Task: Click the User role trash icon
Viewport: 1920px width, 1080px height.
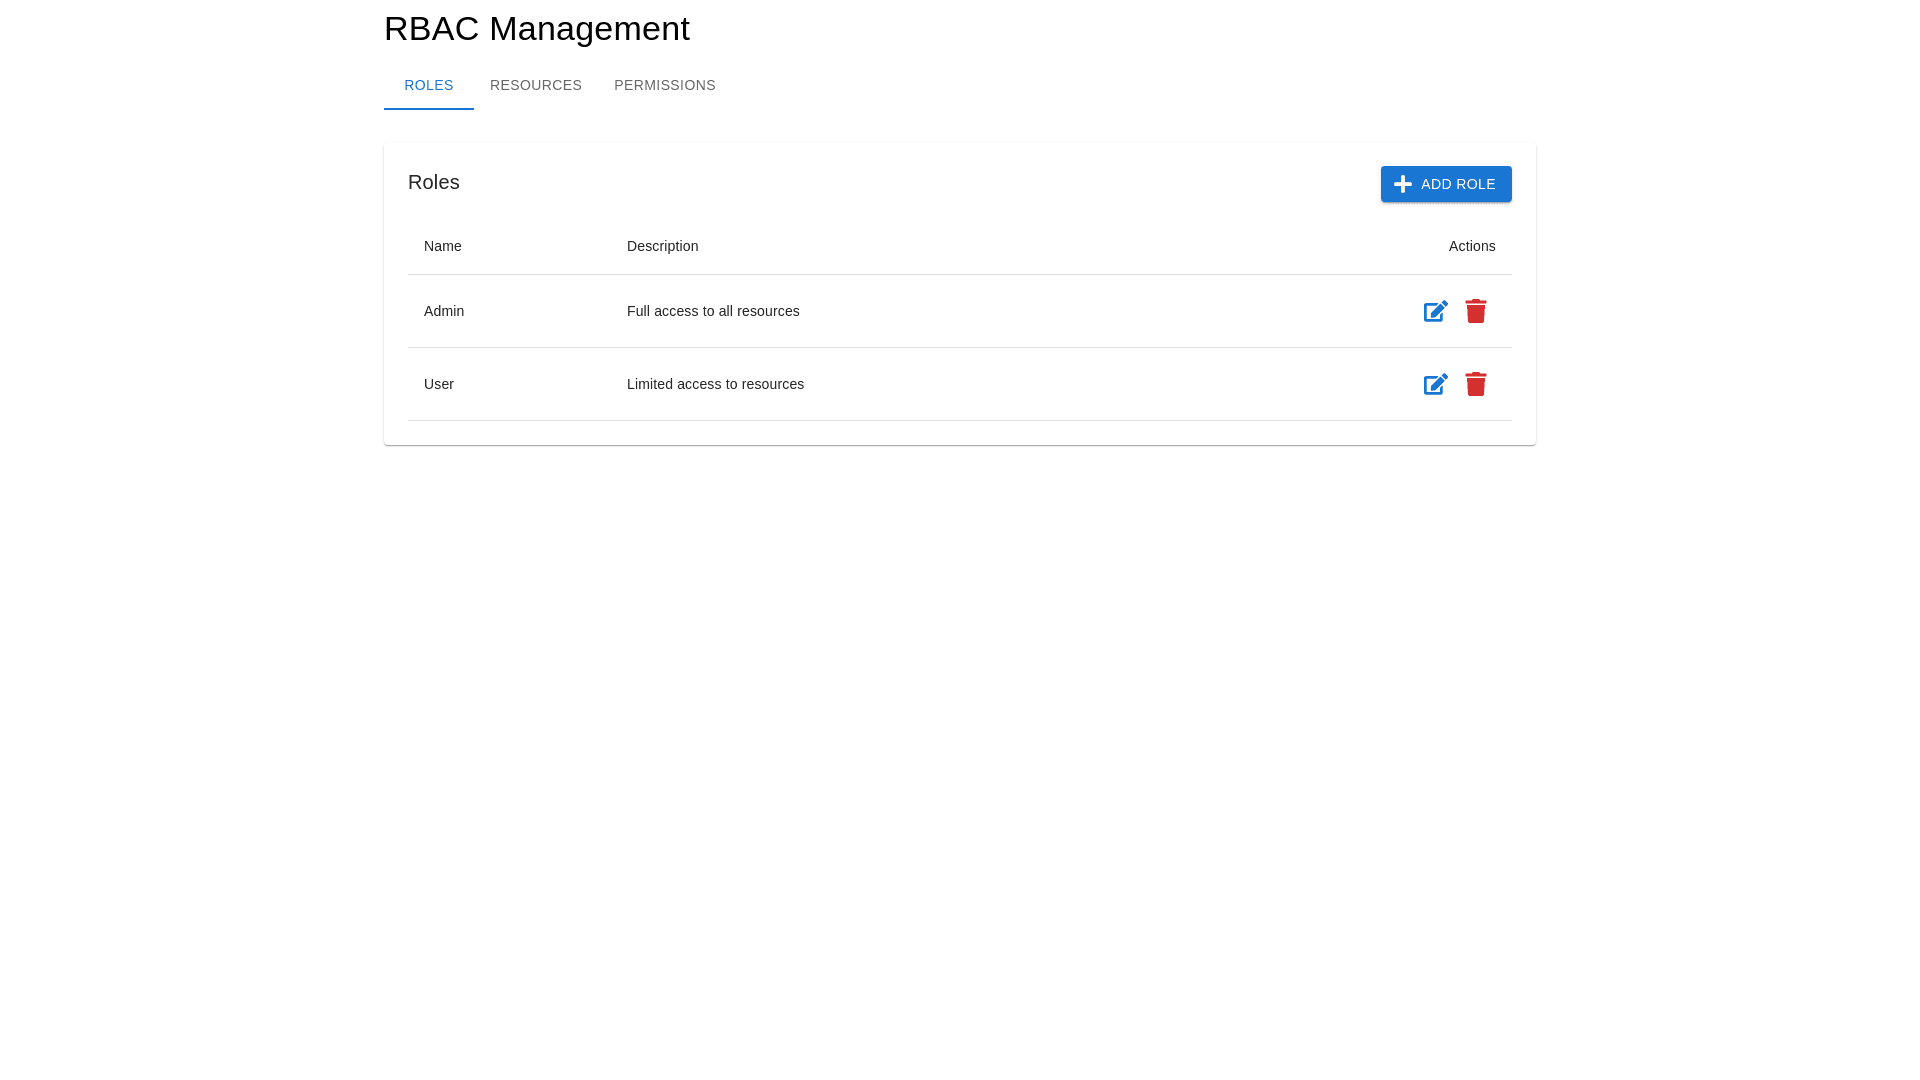Action: click(x=1476, y=384)
